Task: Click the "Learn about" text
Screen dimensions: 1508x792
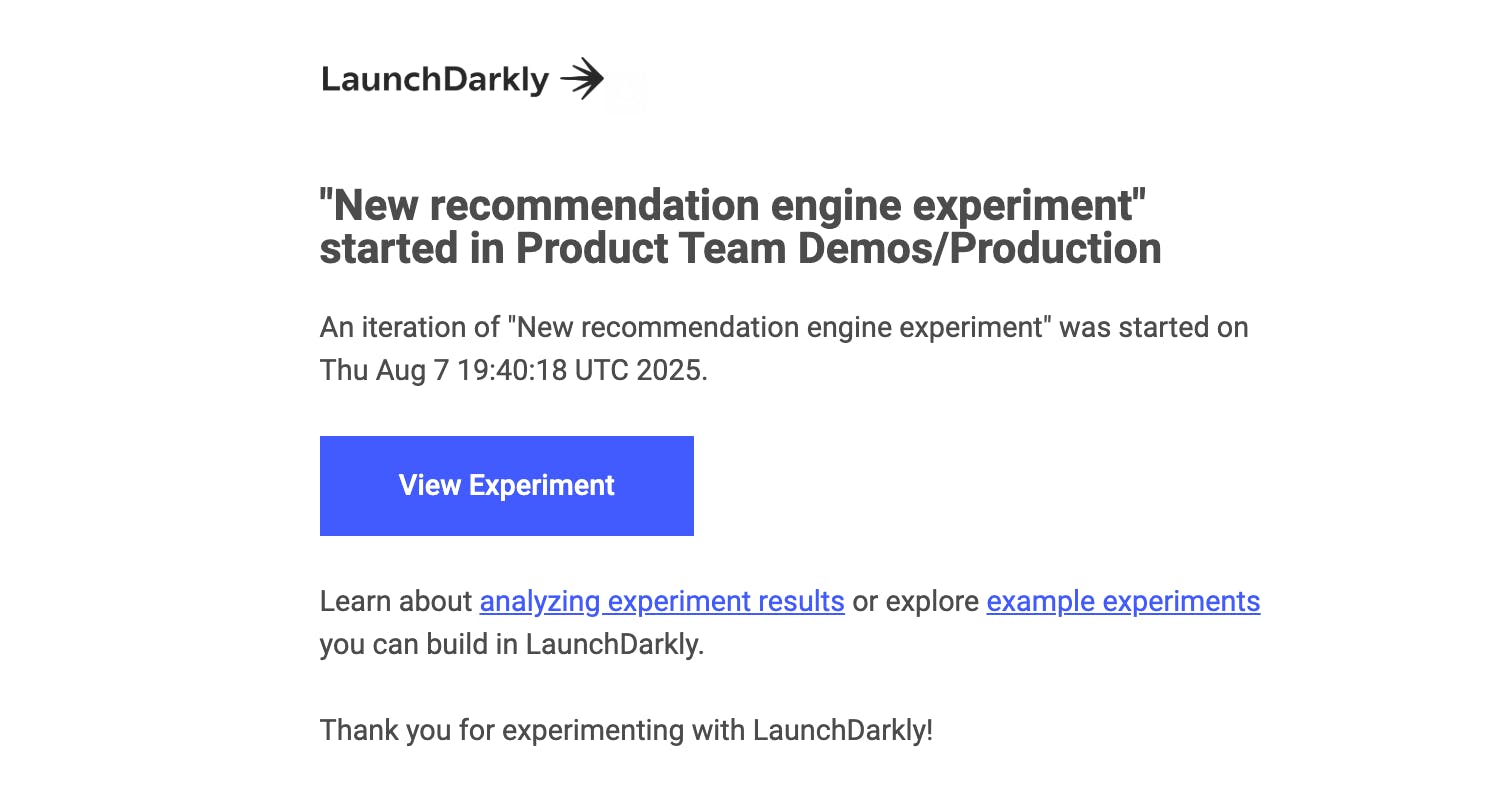Action: pyautogui.click(x=395, y=602)
